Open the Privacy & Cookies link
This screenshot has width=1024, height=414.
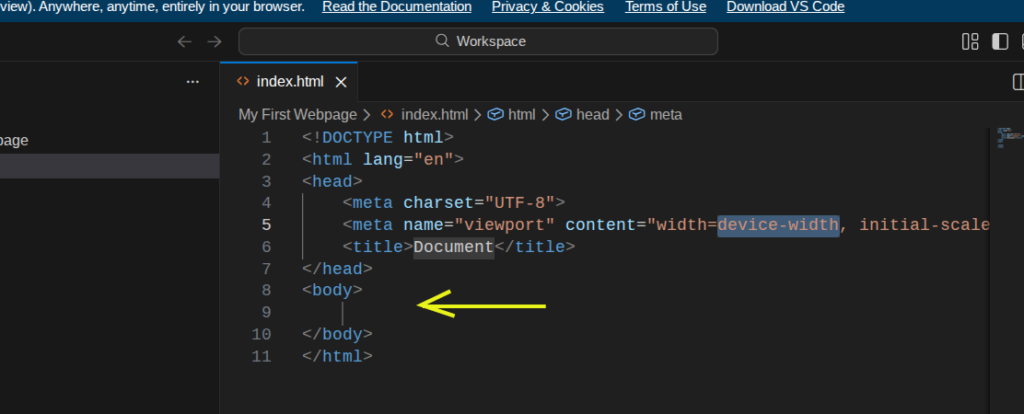pos(548,7)
